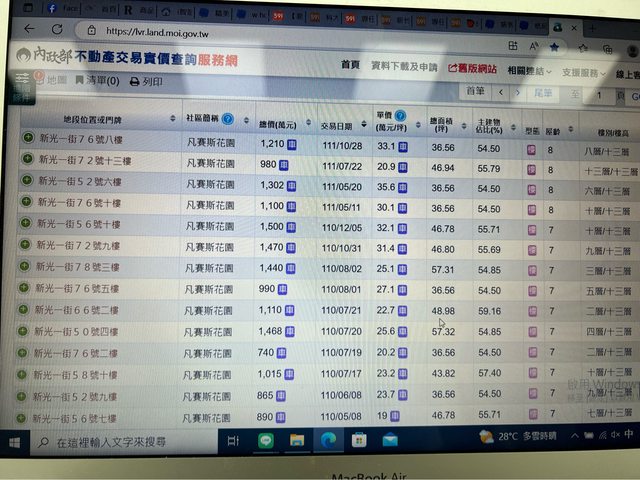Open 資料下載及申請 menu item
Image resolution: width=640 pixels, height=480 pixels.
click(404, 66)
